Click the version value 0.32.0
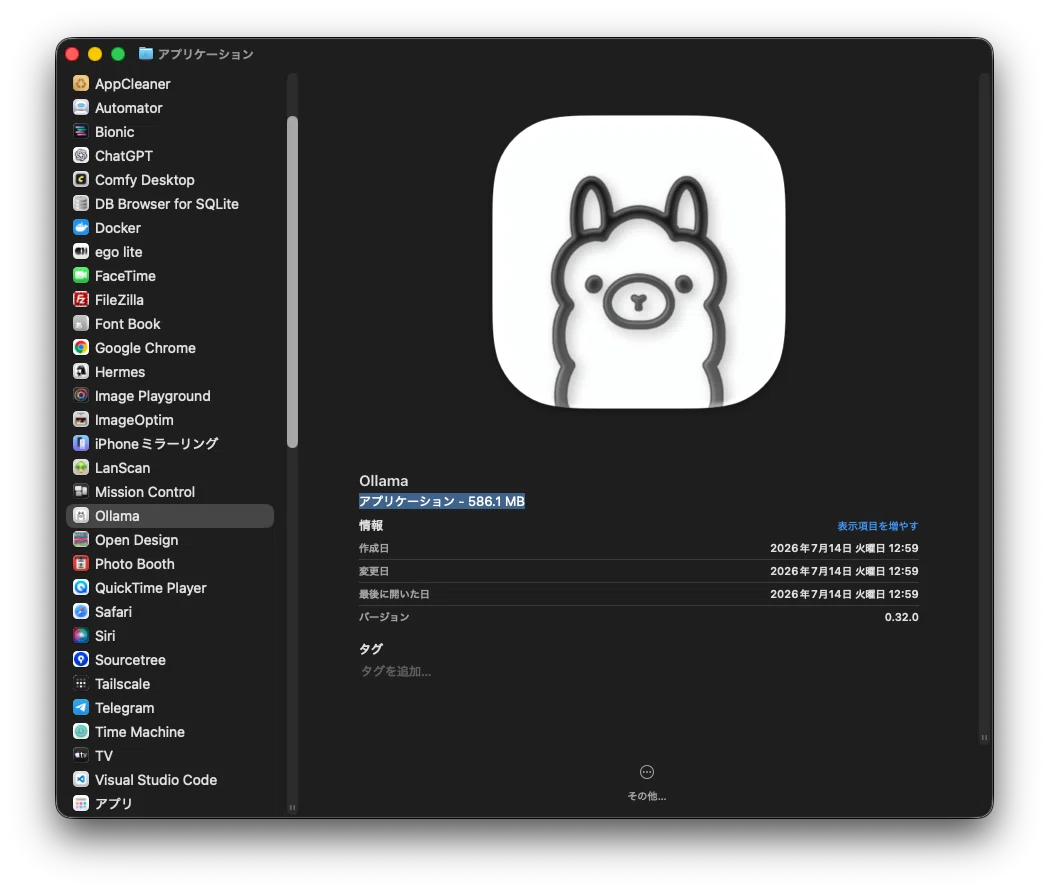 click(x=901, y=617)
